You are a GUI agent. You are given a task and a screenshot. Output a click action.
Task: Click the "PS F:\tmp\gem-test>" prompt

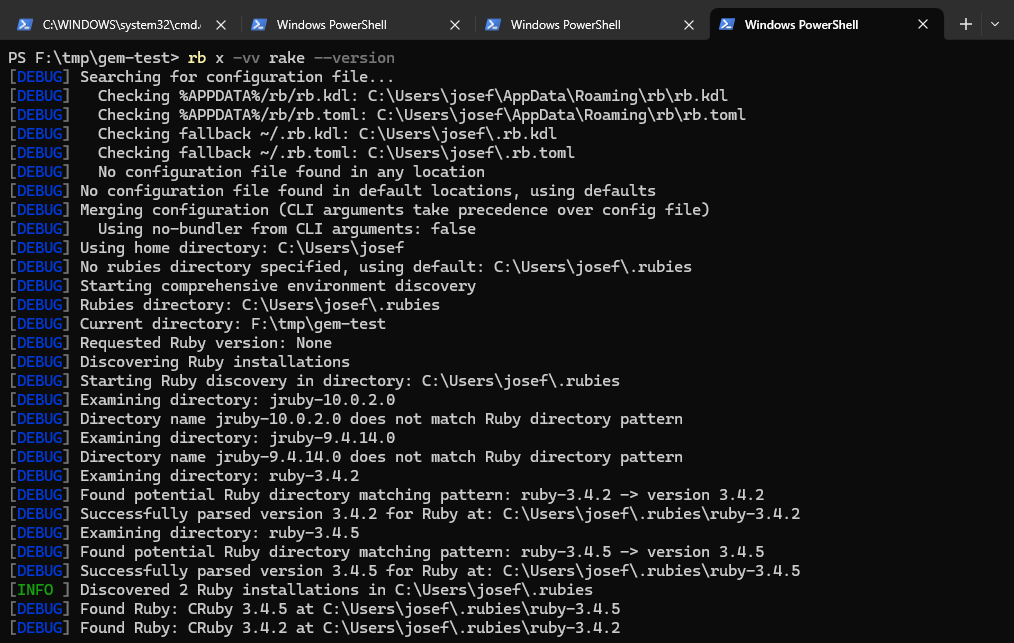(x=93, y=58)
